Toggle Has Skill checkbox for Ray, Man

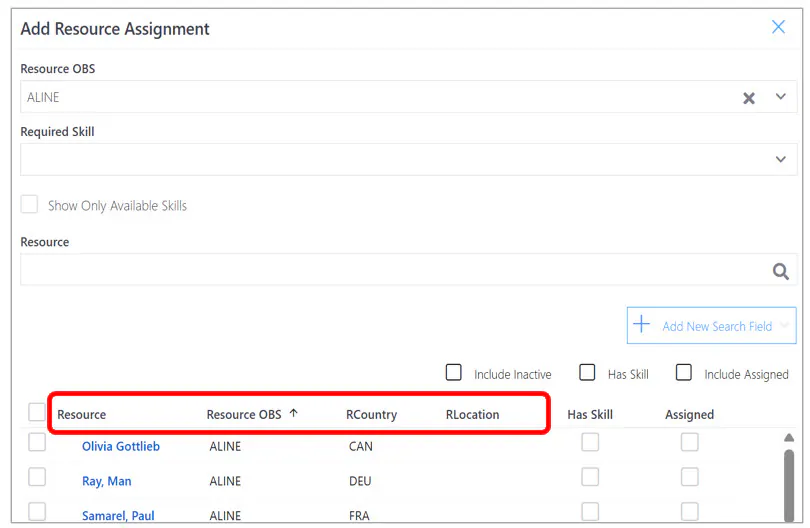pyautogui.click(x=590, y=477)
